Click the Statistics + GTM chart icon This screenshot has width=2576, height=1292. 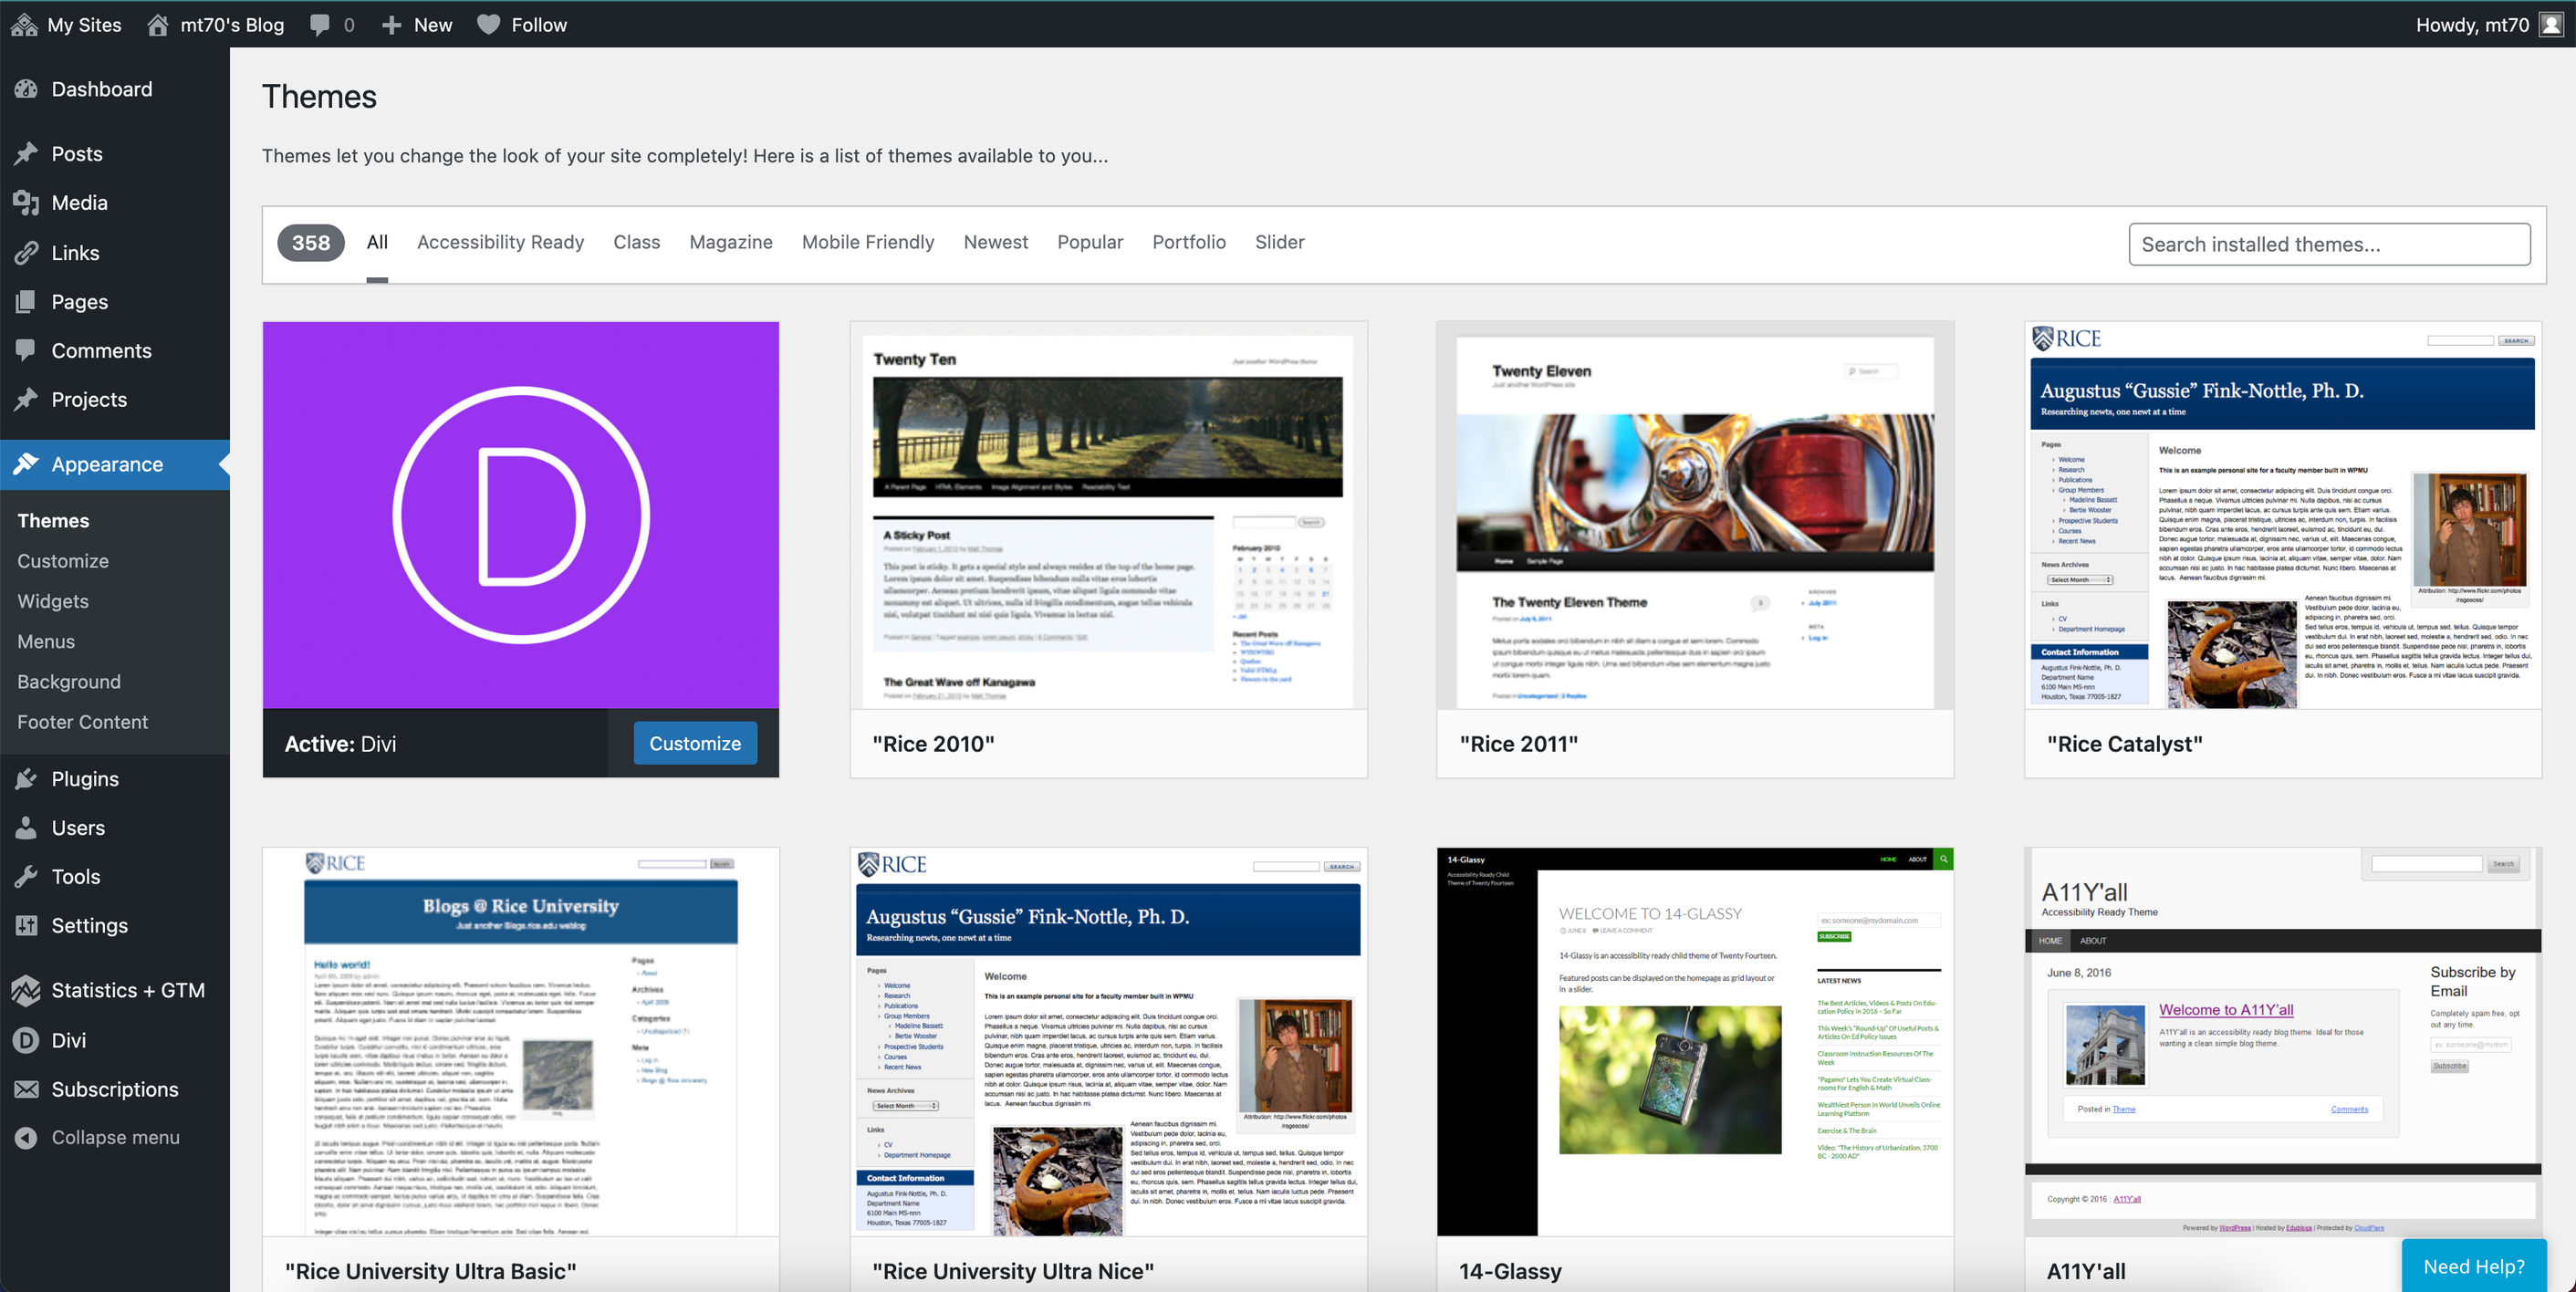tap(26, 991)
